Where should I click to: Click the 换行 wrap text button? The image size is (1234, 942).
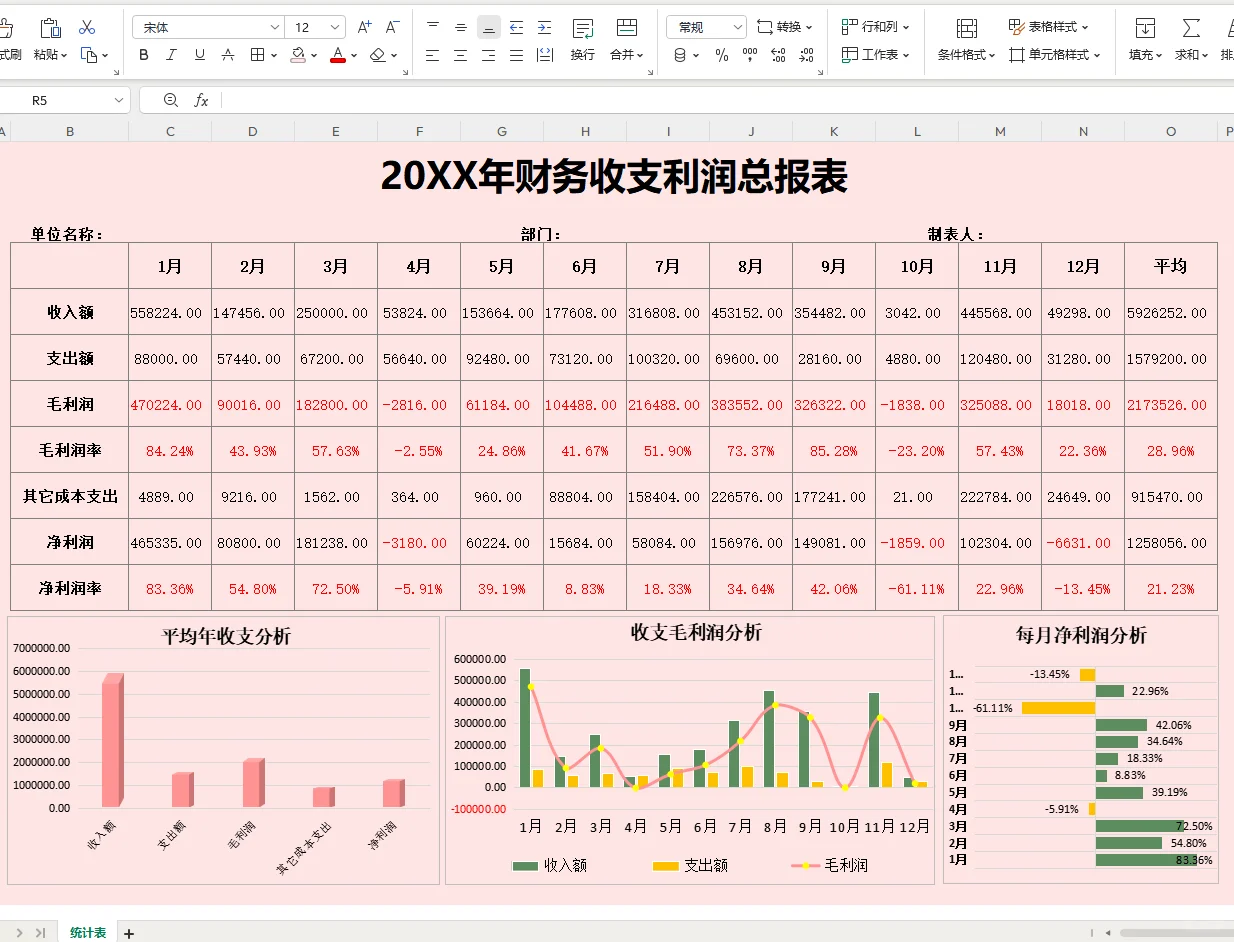(583, 40)
